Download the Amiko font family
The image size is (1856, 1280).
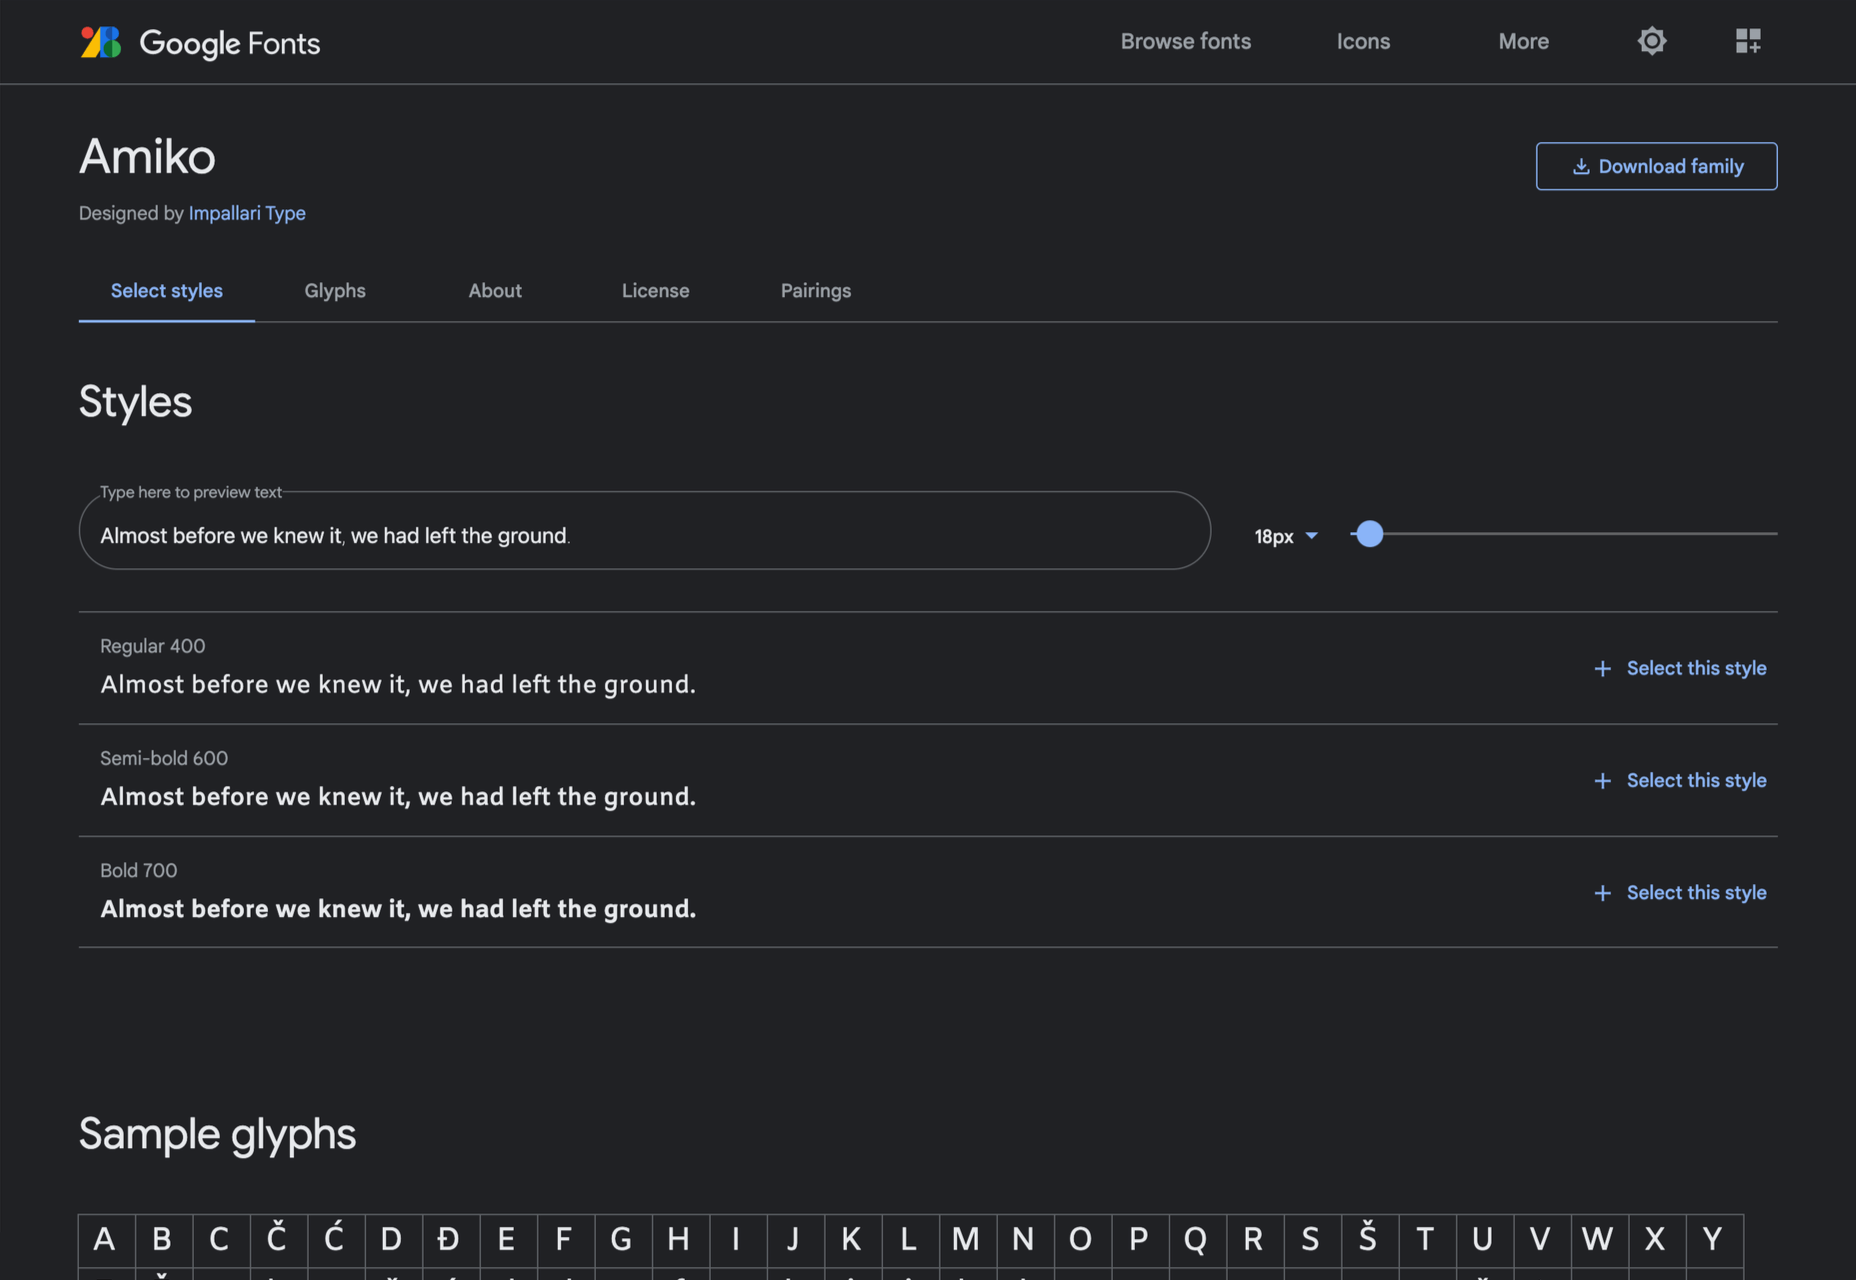[1656, 166]
